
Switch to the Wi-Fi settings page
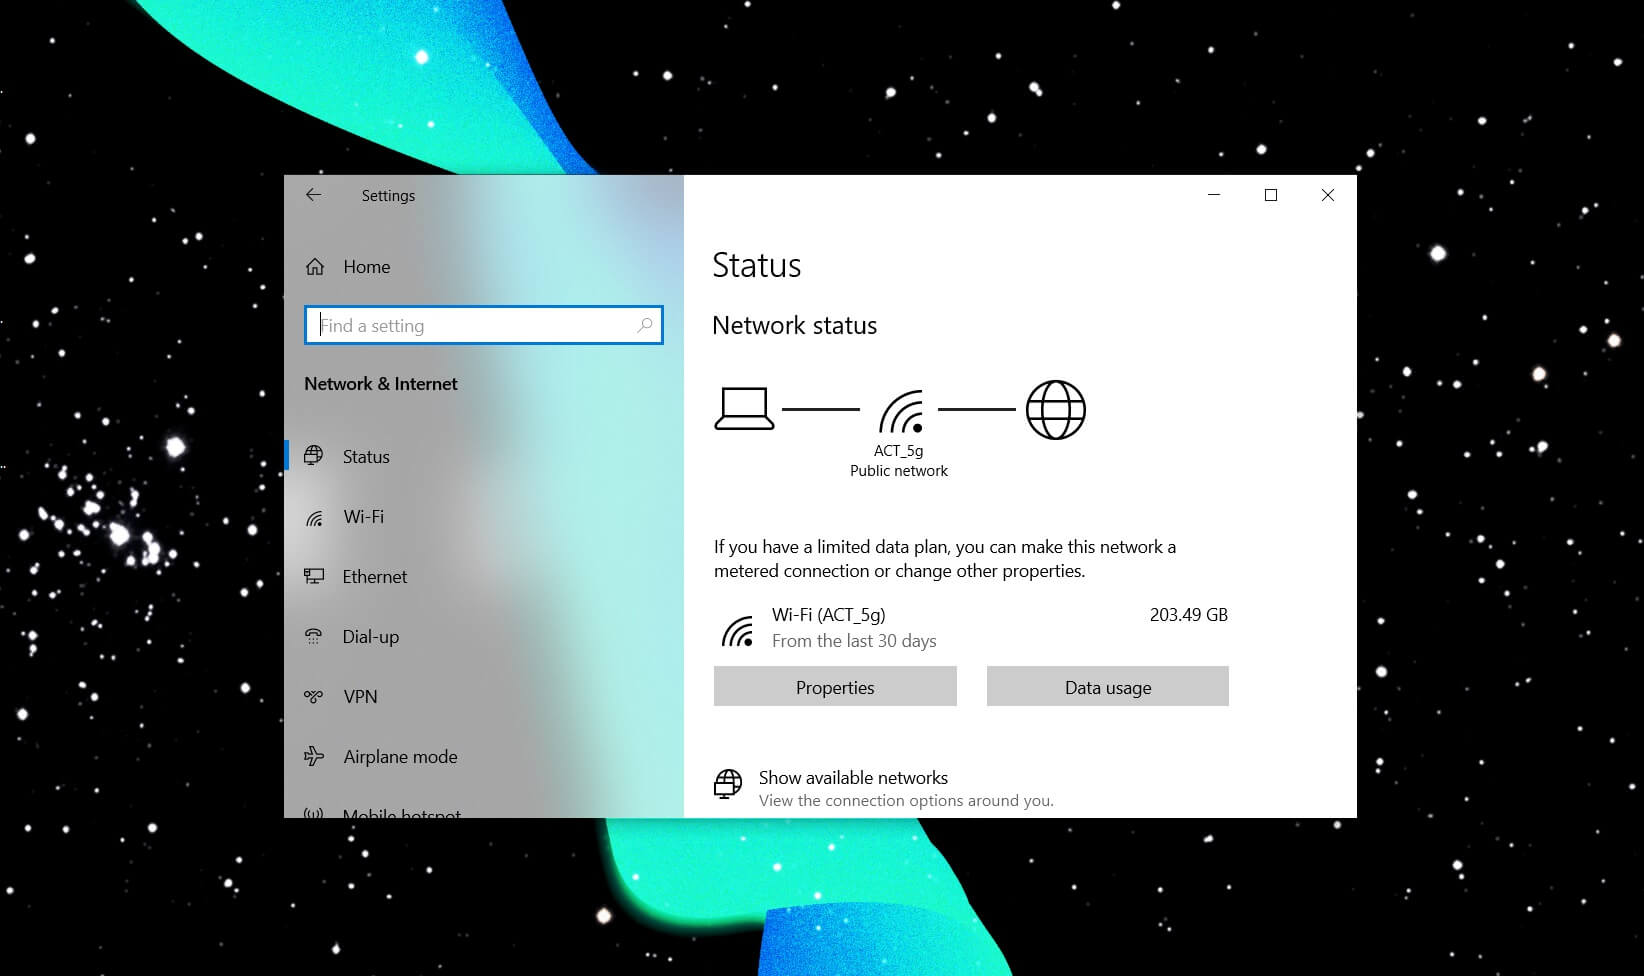(x=363, y=517)
